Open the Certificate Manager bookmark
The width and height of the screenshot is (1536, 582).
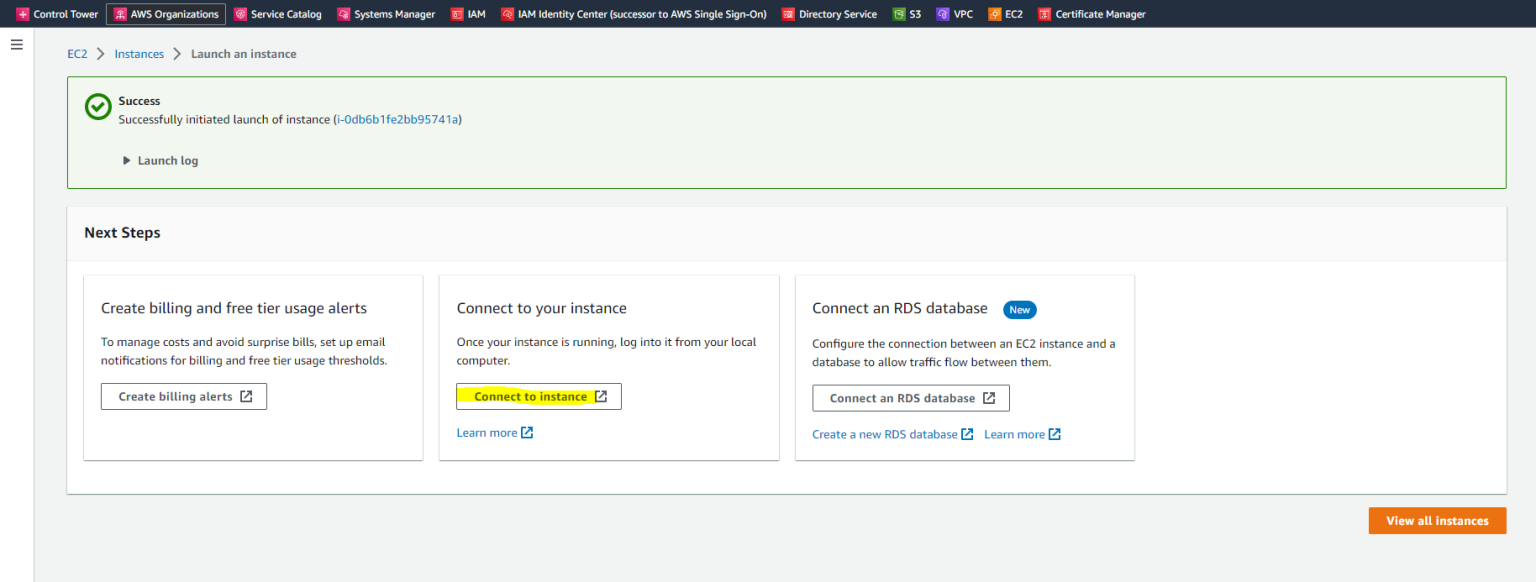point(1091,13)
